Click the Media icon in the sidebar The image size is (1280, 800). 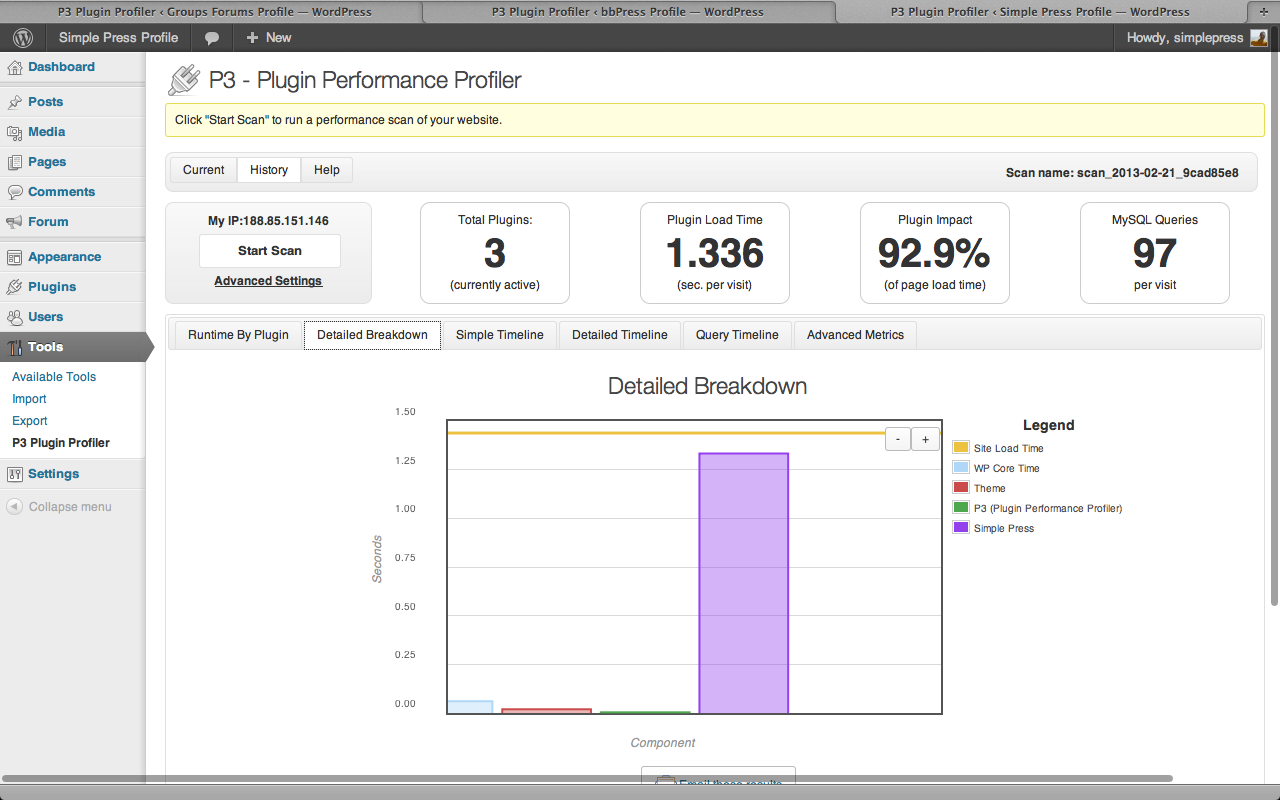pos(15,132)
